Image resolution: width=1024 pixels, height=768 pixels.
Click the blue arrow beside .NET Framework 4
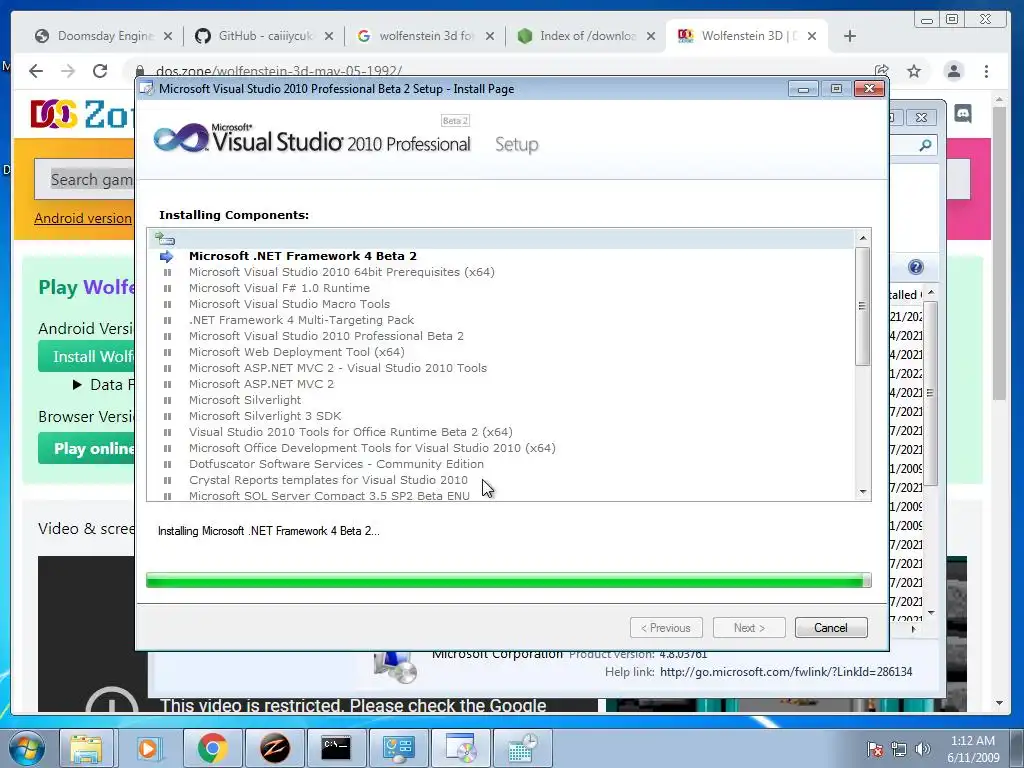[x=167, y=257]
